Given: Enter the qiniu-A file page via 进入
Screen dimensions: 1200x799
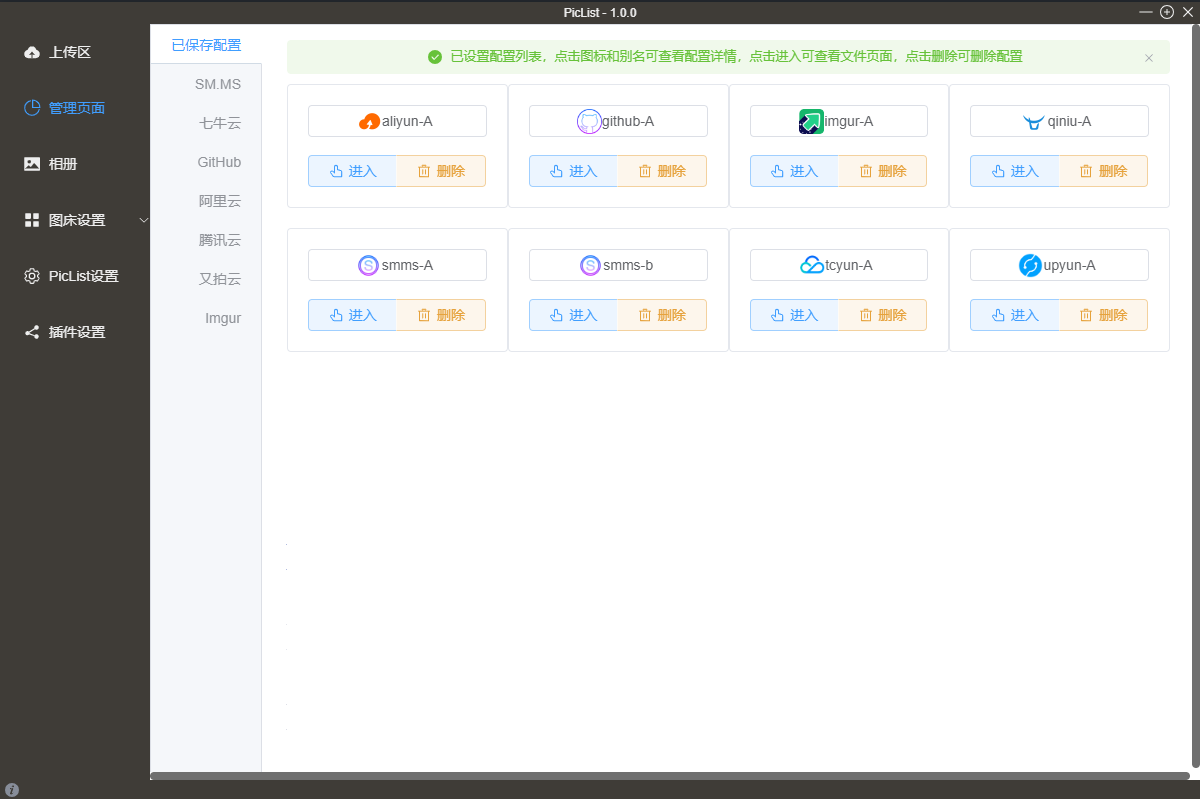Looking at the screenshot, I should coord(1014,171).
